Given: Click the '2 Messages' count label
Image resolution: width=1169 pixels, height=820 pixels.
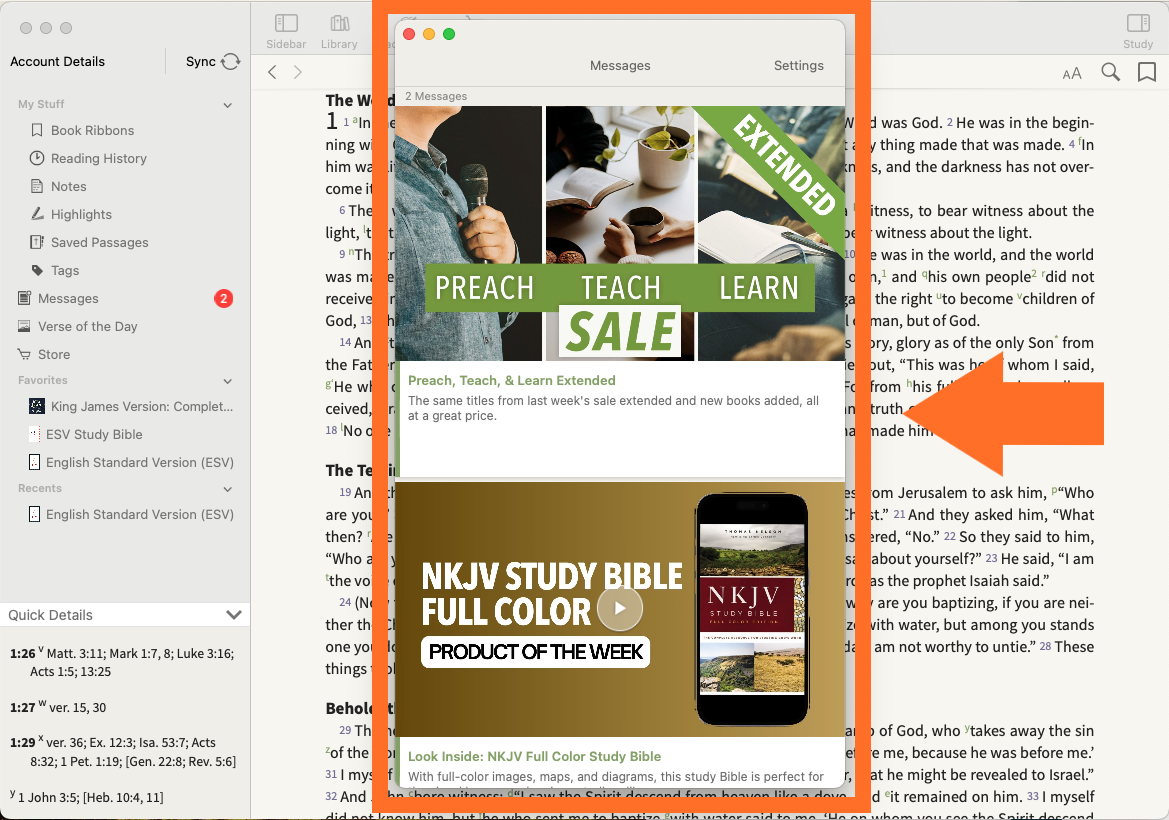Looking at the screenshot, I should coord(436,96).
